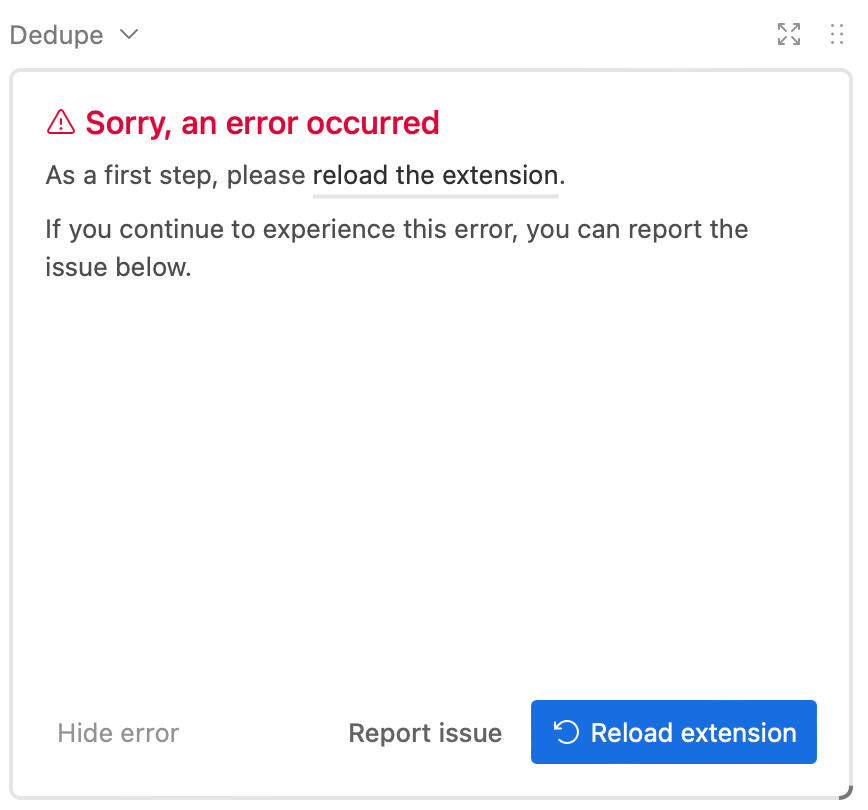Click the circular reload arrow icon
Image resolution: width=868 pixels, height=810 pixels.
click(x=566, y=732)
